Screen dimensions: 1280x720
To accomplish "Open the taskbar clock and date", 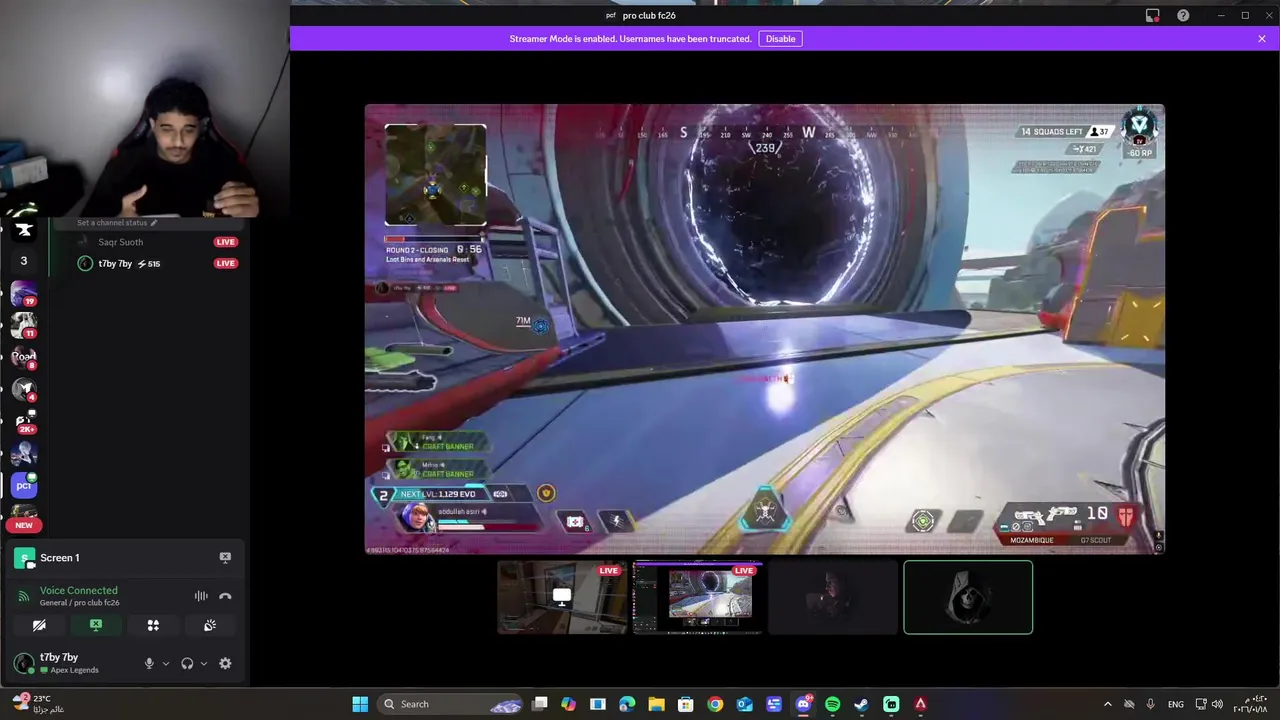I will tap(1251, 704).
